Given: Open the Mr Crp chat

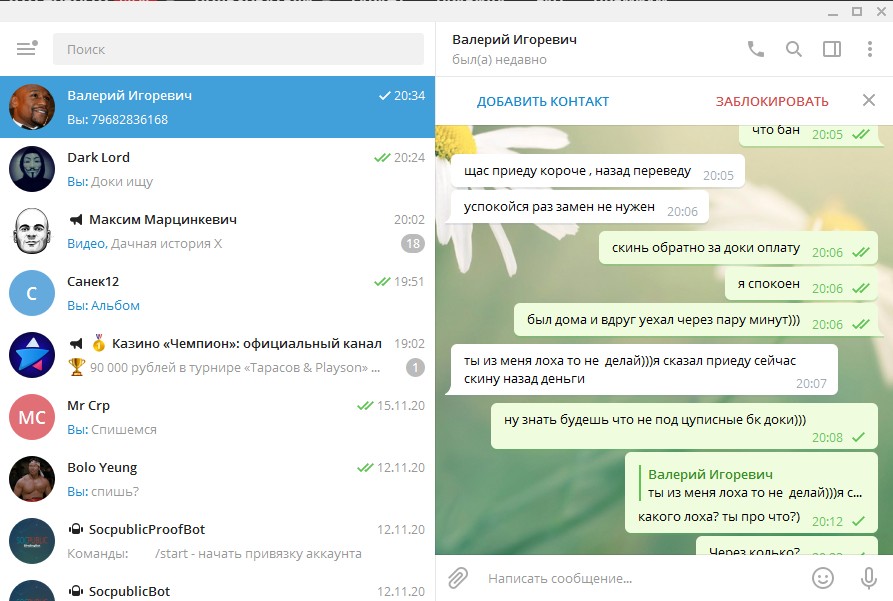Looking at the screenshot, I should click(218, 418).
